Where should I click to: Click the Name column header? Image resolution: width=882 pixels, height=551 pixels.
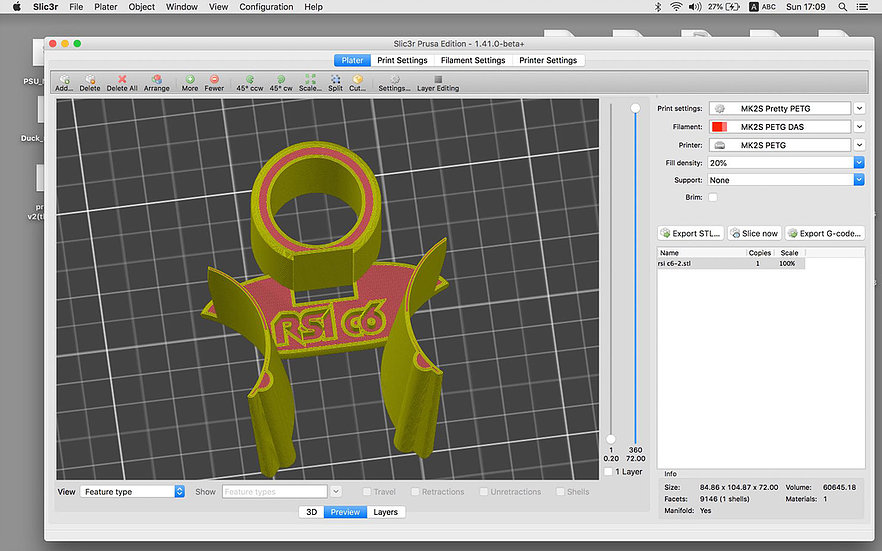pyautogui.click(x=701, y=253)
